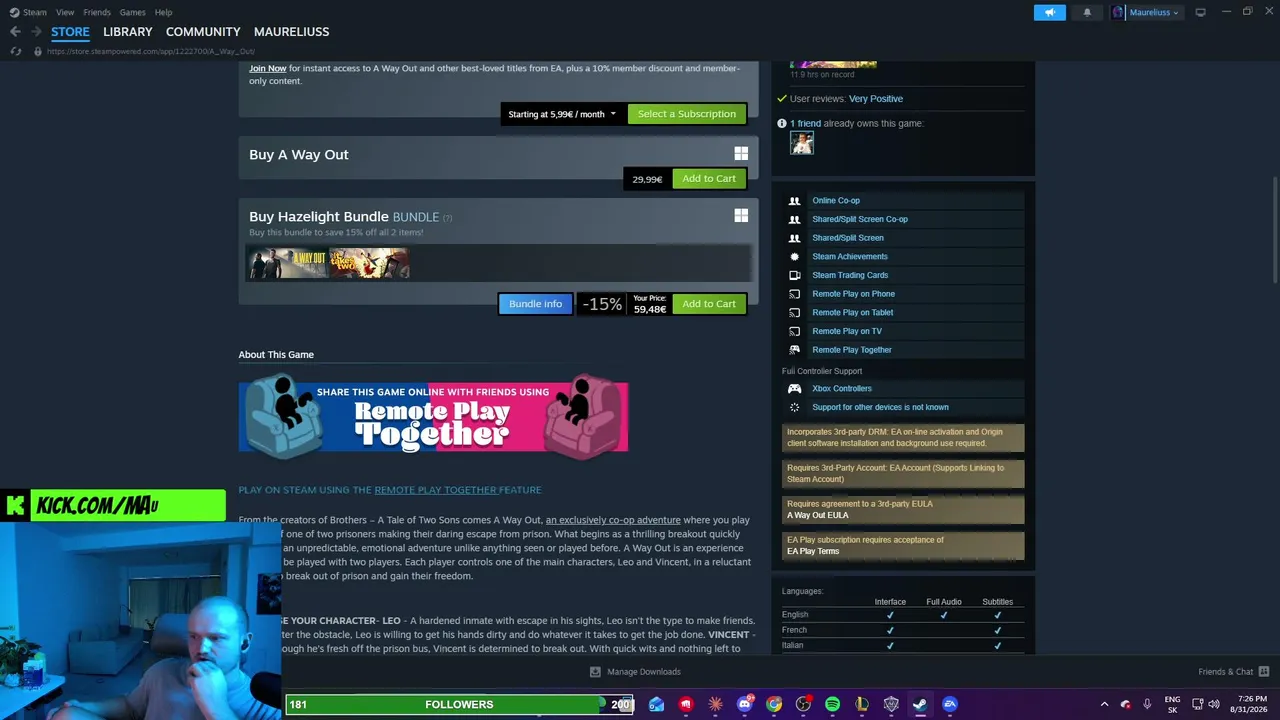Click the Steam announcements megaphone icon
Image resolution: width=1280 pixels, height=720 pixels.
1049,12
